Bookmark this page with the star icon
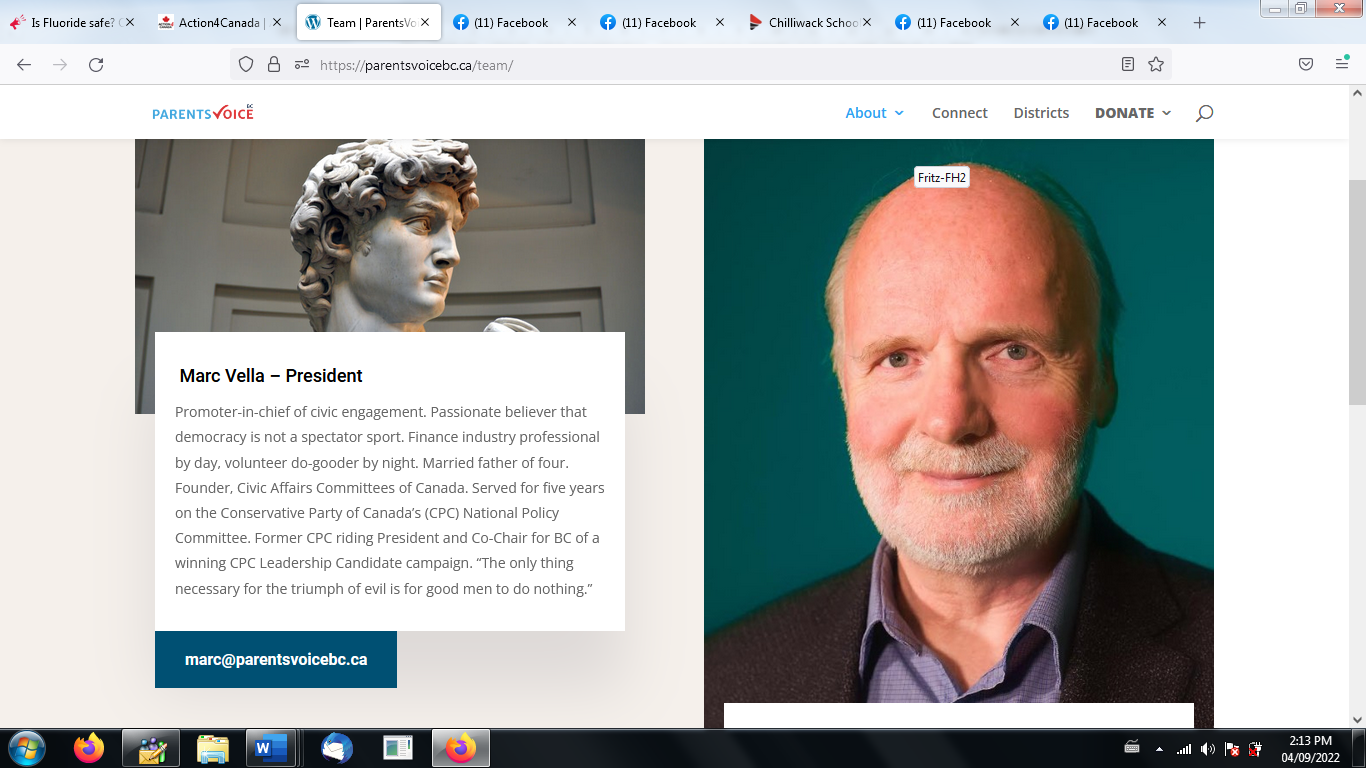This screenshot has height=768, width=1366. [x=1156, y=64]
